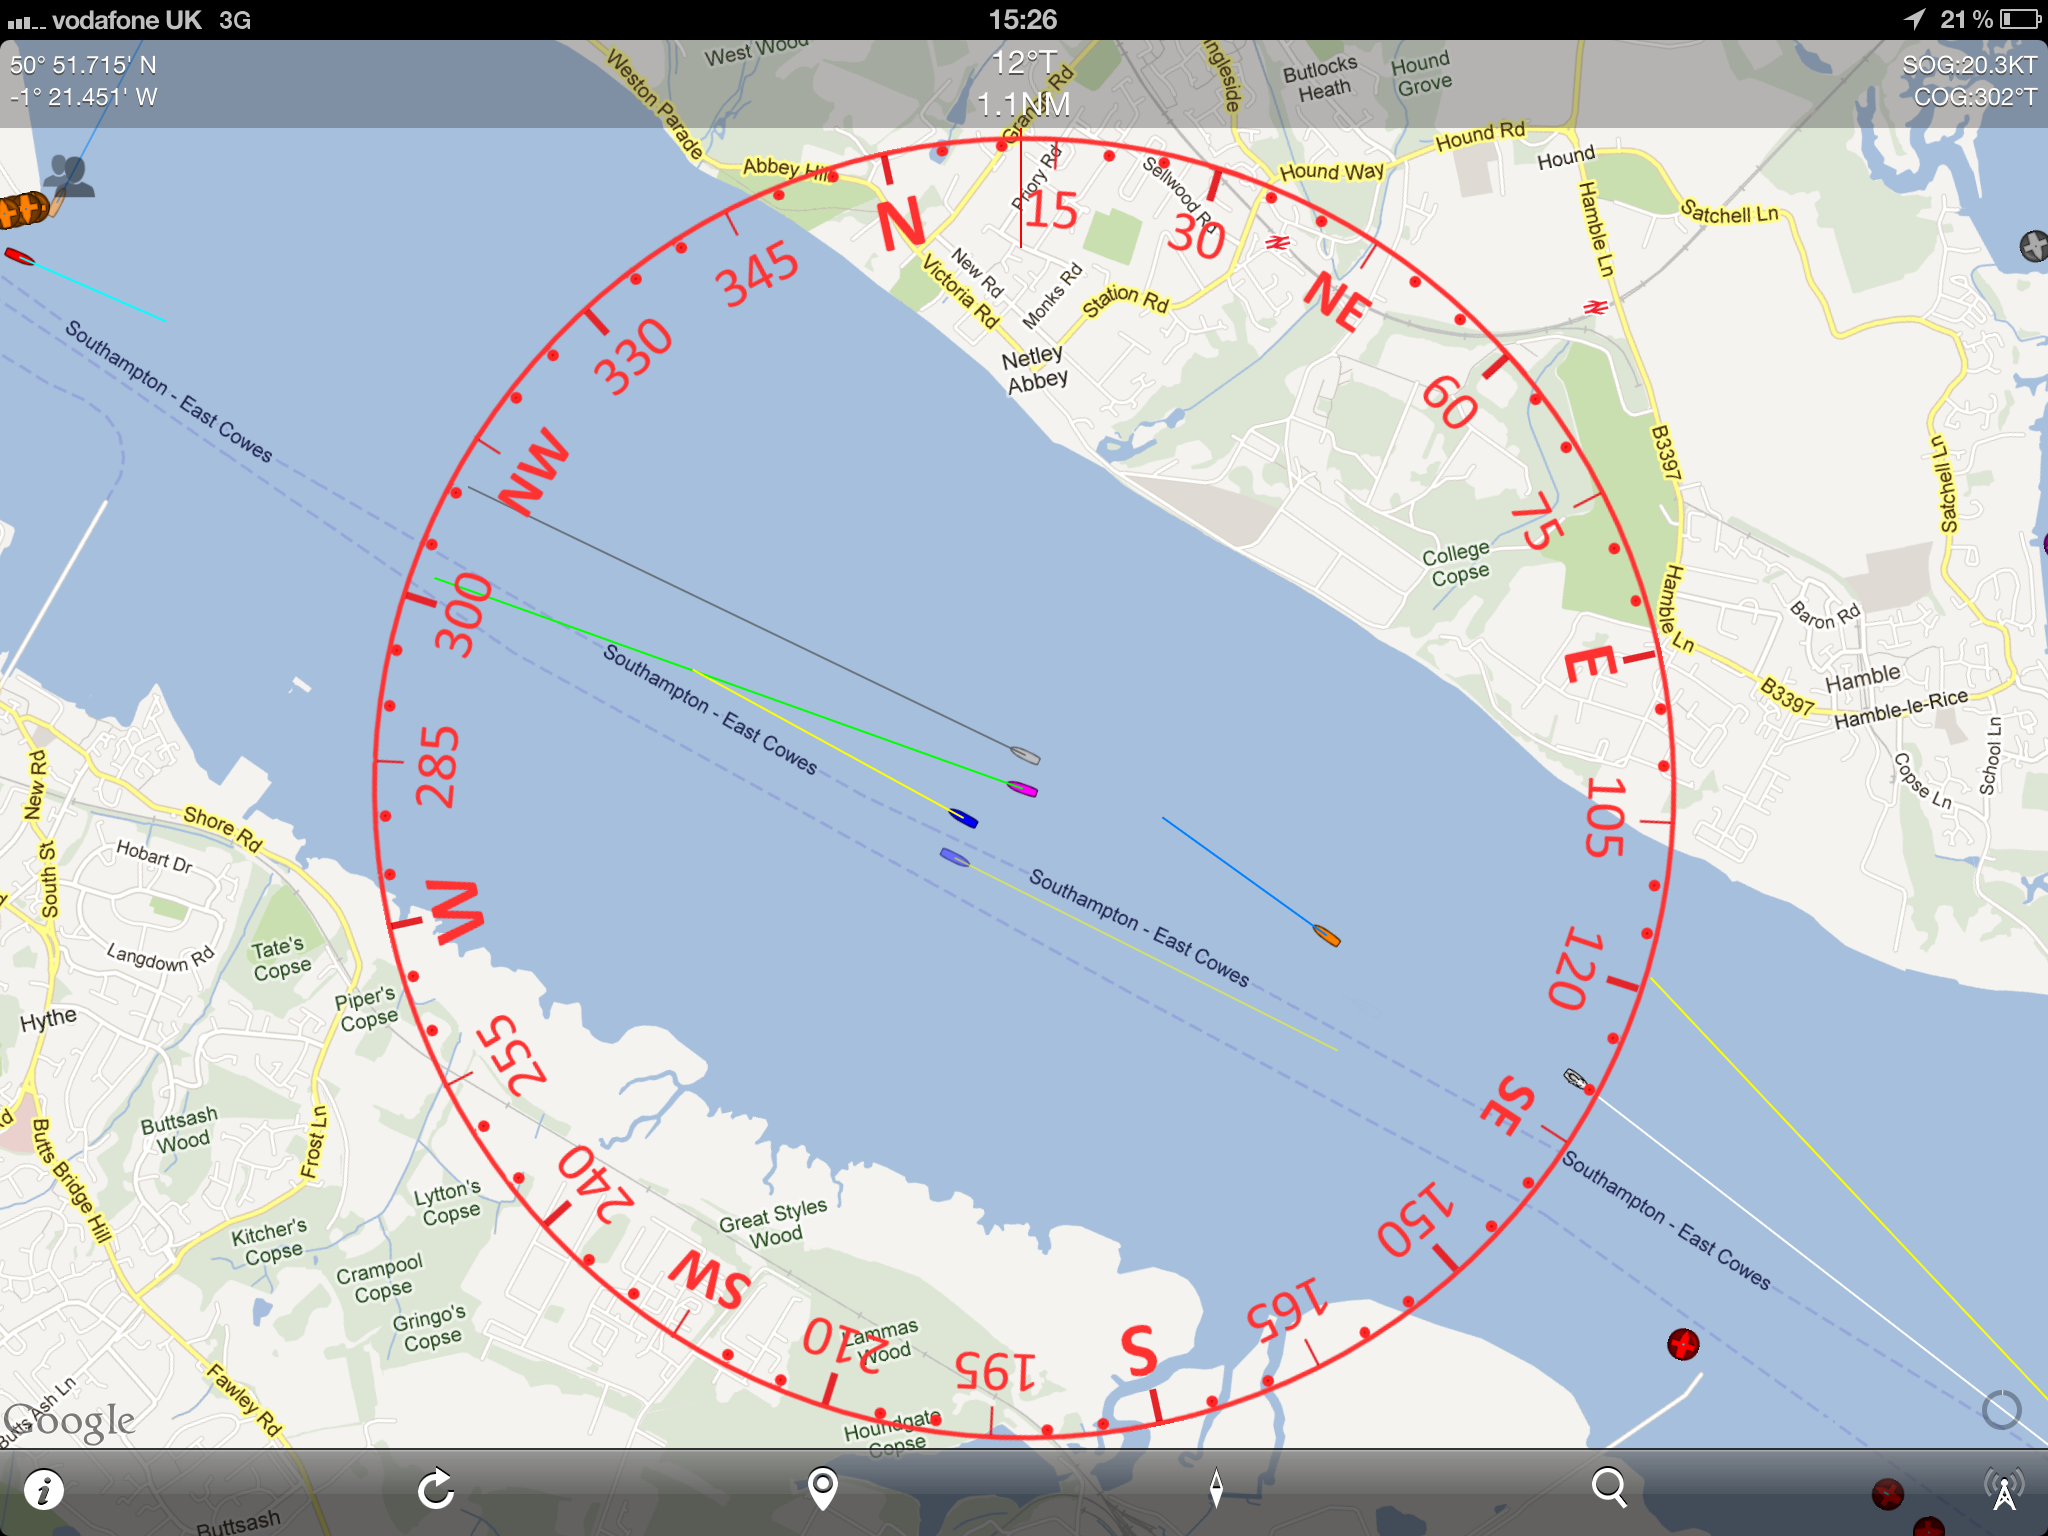Viewport: 2048px width, 1536px height.
Task: Tap the 12°T bearing readout
Action: [x=1024, y=63]
